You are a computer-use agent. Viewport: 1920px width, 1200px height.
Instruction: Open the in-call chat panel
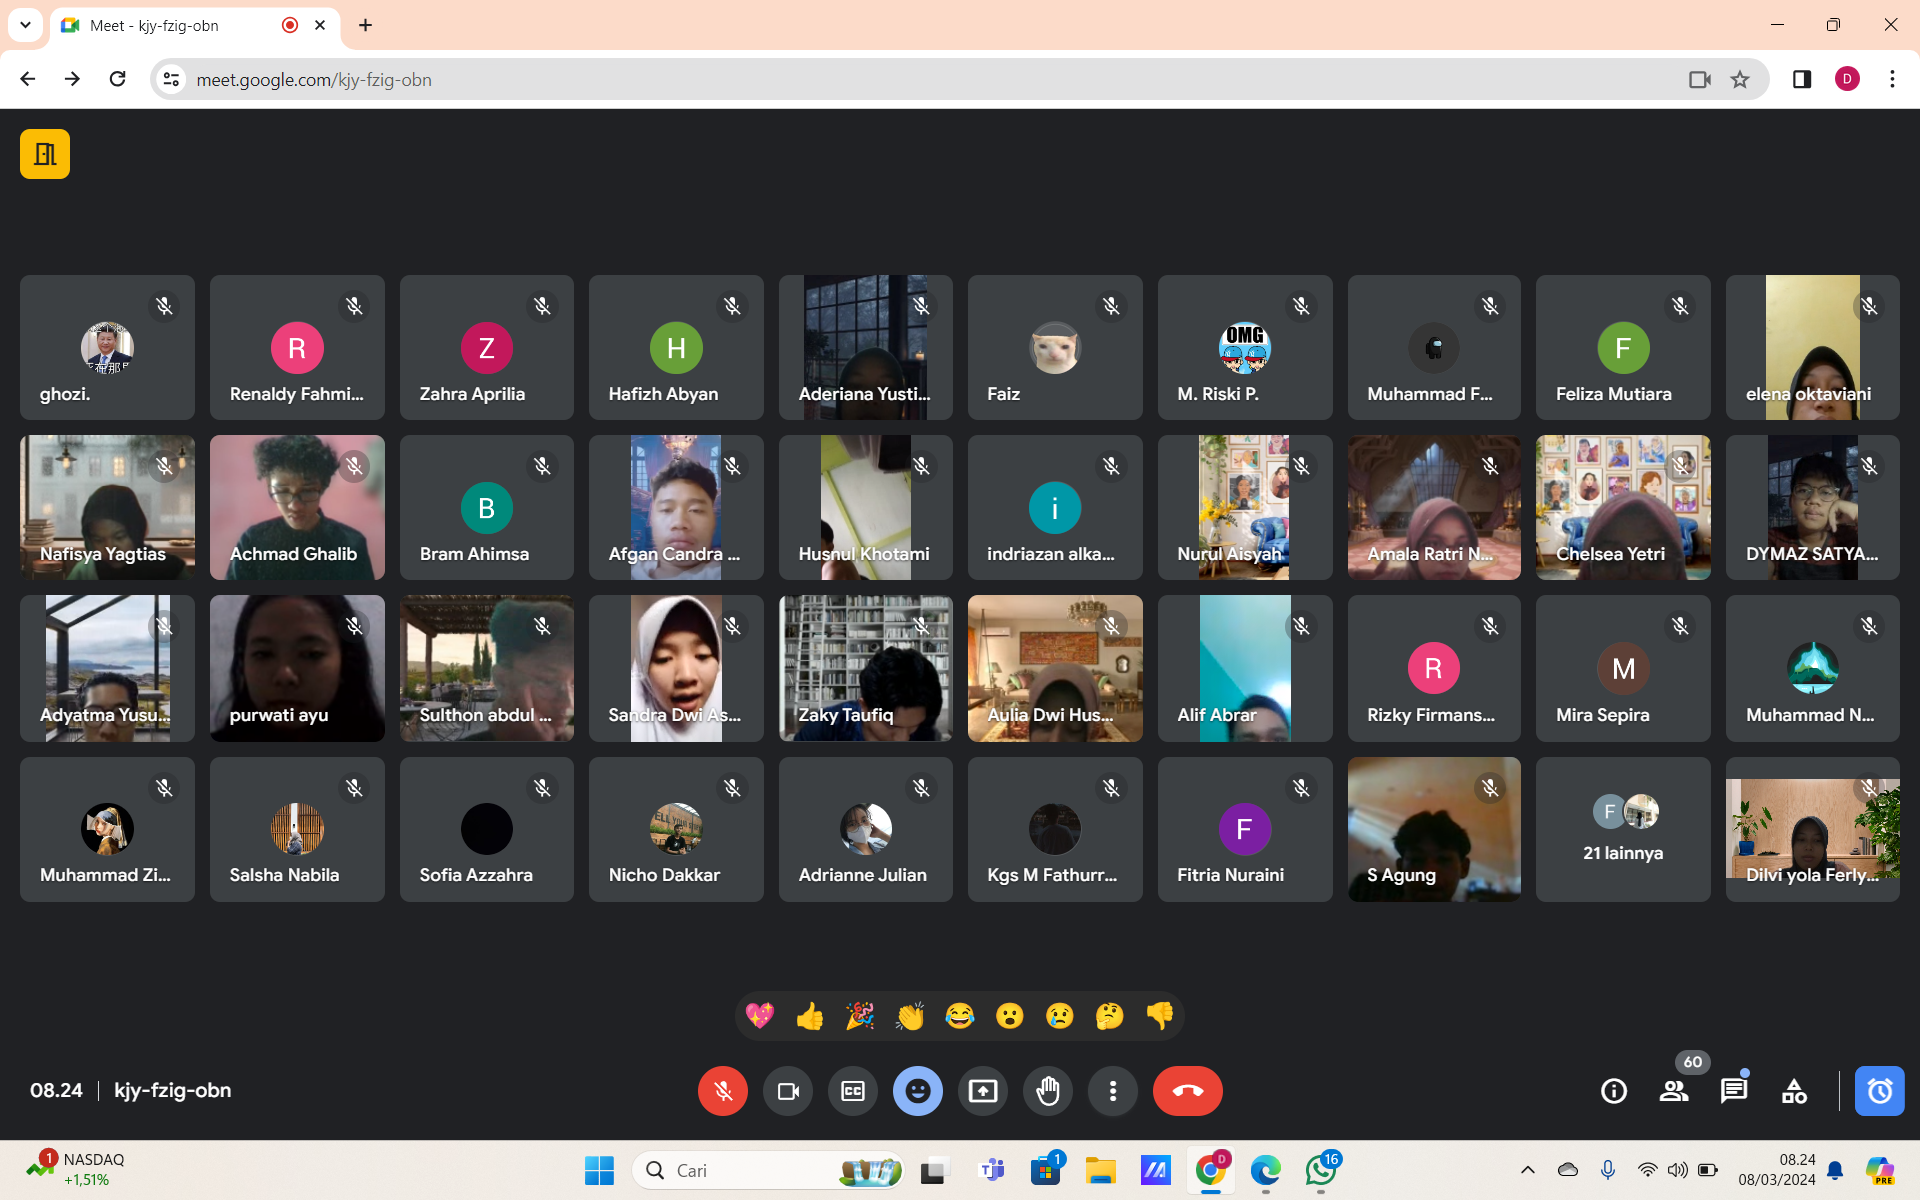[1733, 1091]
